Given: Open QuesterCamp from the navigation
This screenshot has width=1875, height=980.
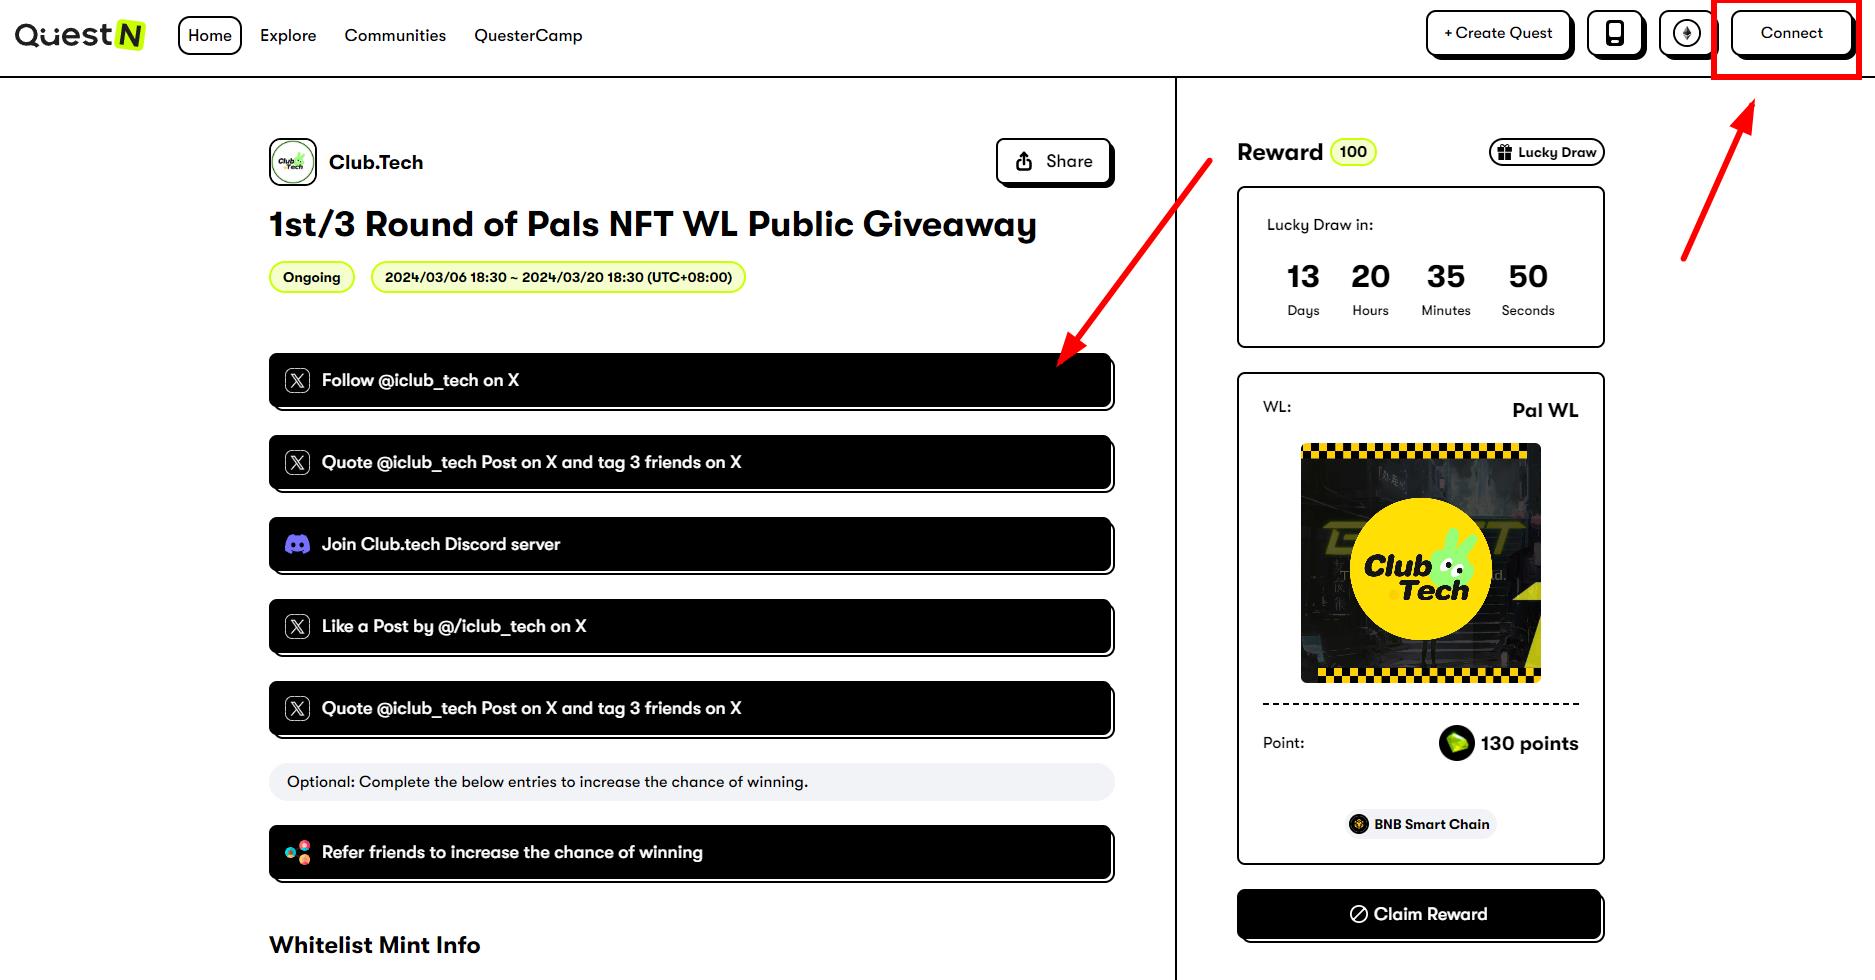Looking at the screenshot, I should [x=528, y=35].
